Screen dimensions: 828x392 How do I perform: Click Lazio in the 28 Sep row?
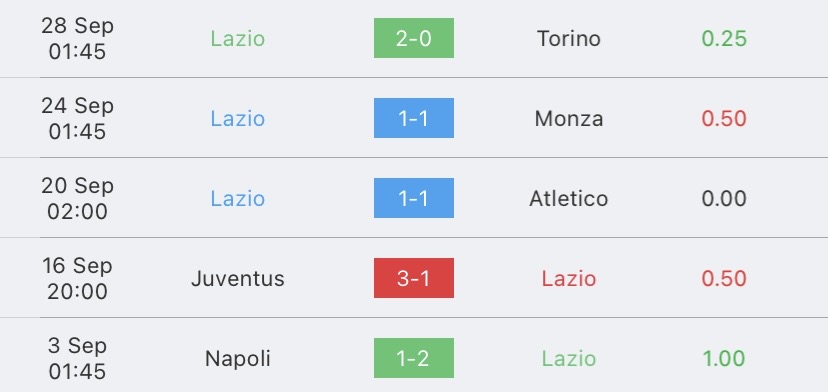point(238,39)
